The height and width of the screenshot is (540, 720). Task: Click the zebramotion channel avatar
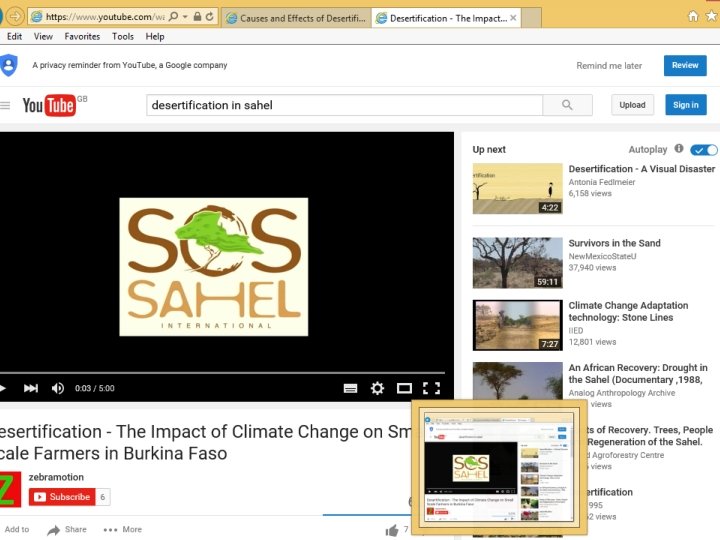(x=10, y=489)
